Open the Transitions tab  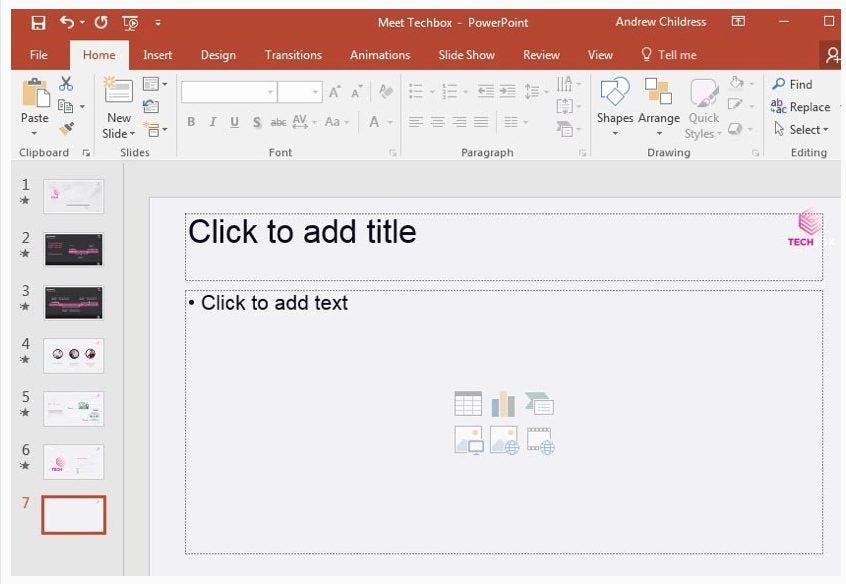point(293,55)
